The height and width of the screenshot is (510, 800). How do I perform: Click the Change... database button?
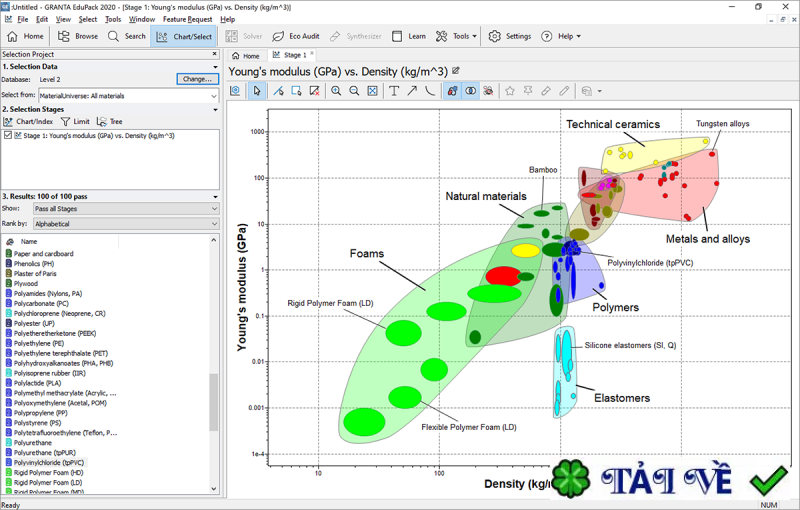point(197,79)
